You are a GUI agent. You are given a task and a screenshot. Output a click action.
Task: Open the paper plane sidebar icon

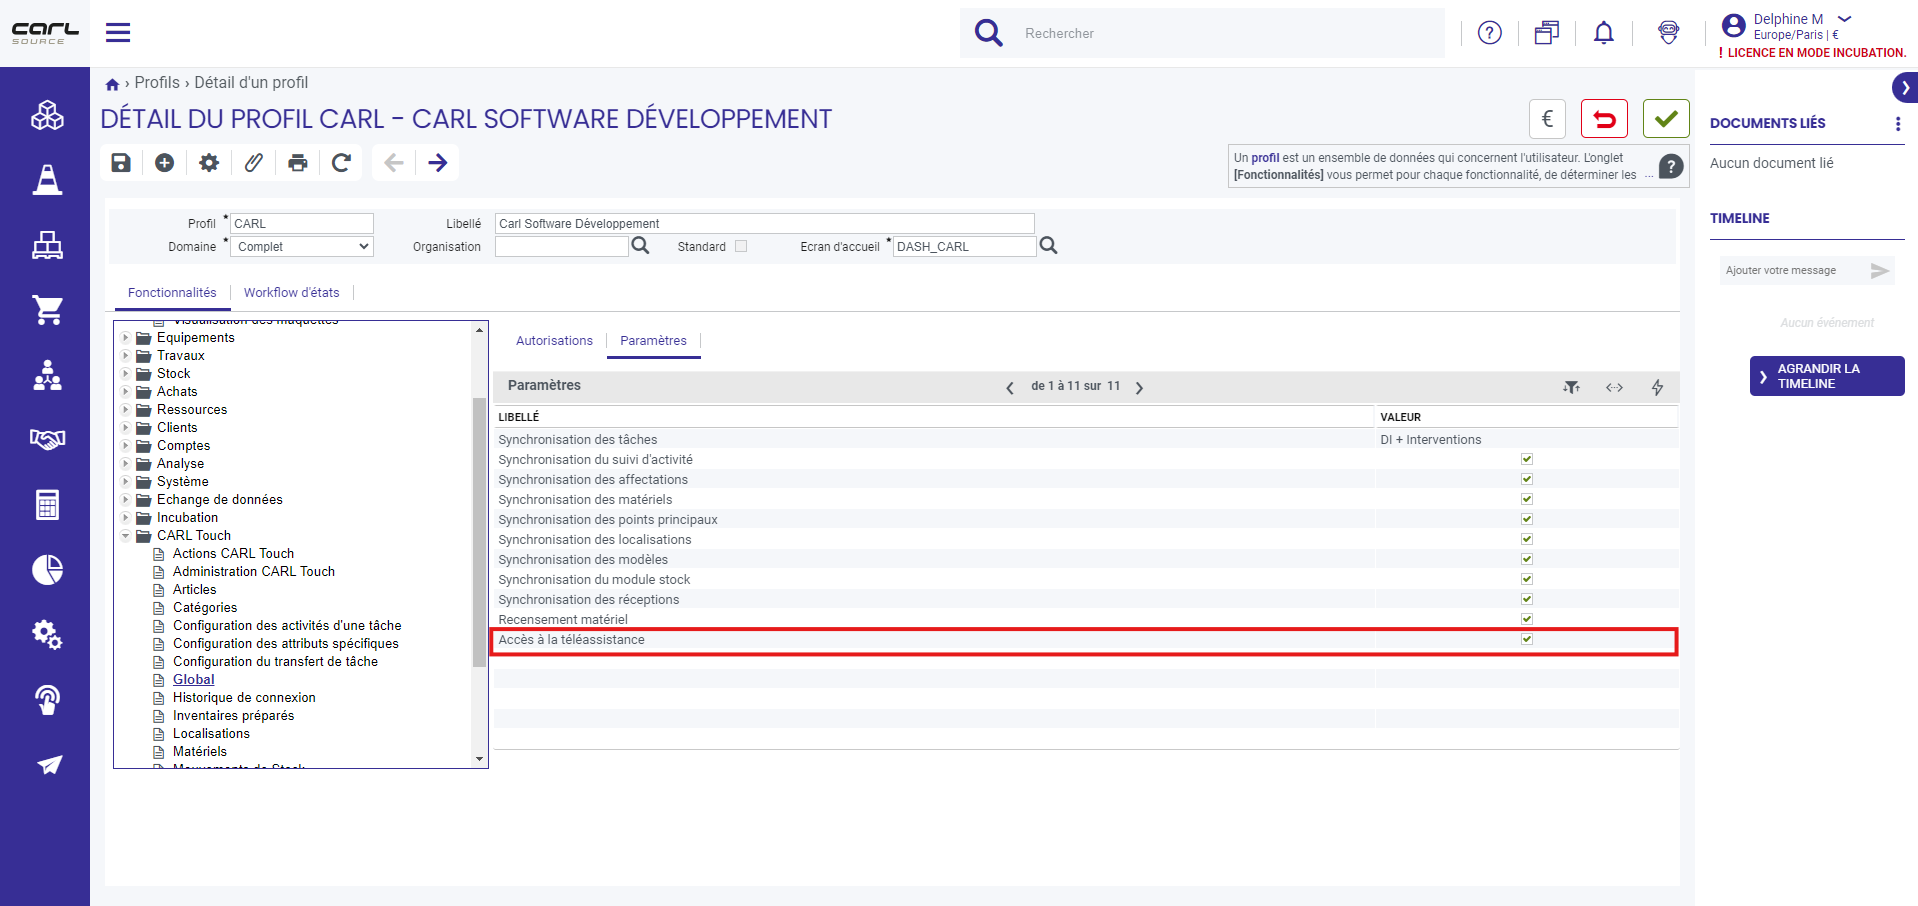tap(49, 765)
